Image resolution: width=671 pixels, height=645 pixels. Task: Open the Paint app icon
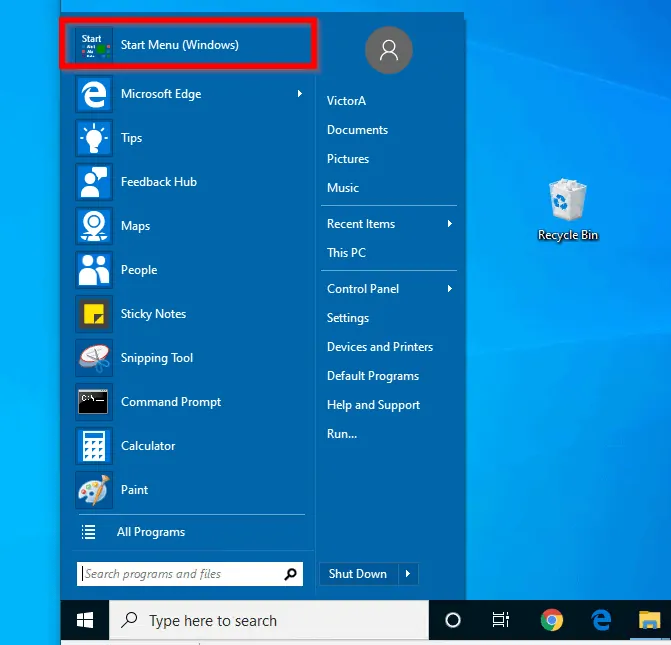pos(94,490)
